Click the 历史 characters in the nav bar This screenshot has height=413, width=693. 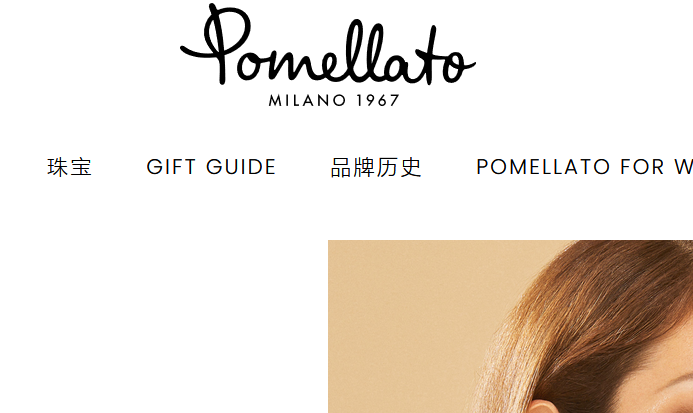[x=399, y=167]
